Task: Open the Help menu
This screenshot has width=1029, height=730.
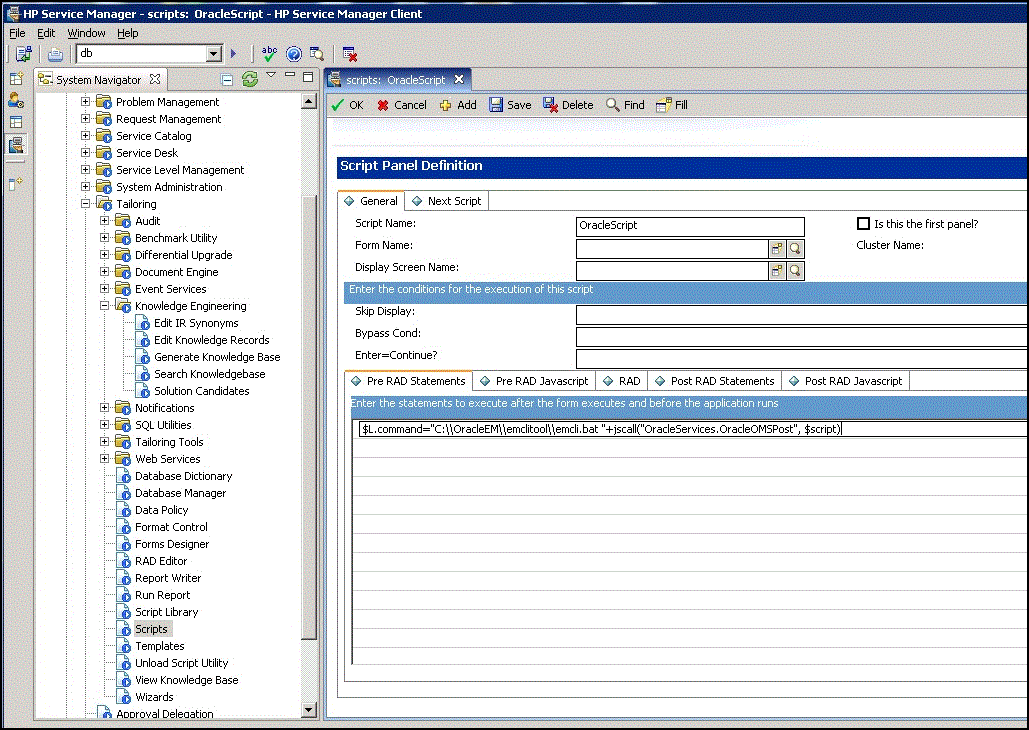Action: (128, 33)
